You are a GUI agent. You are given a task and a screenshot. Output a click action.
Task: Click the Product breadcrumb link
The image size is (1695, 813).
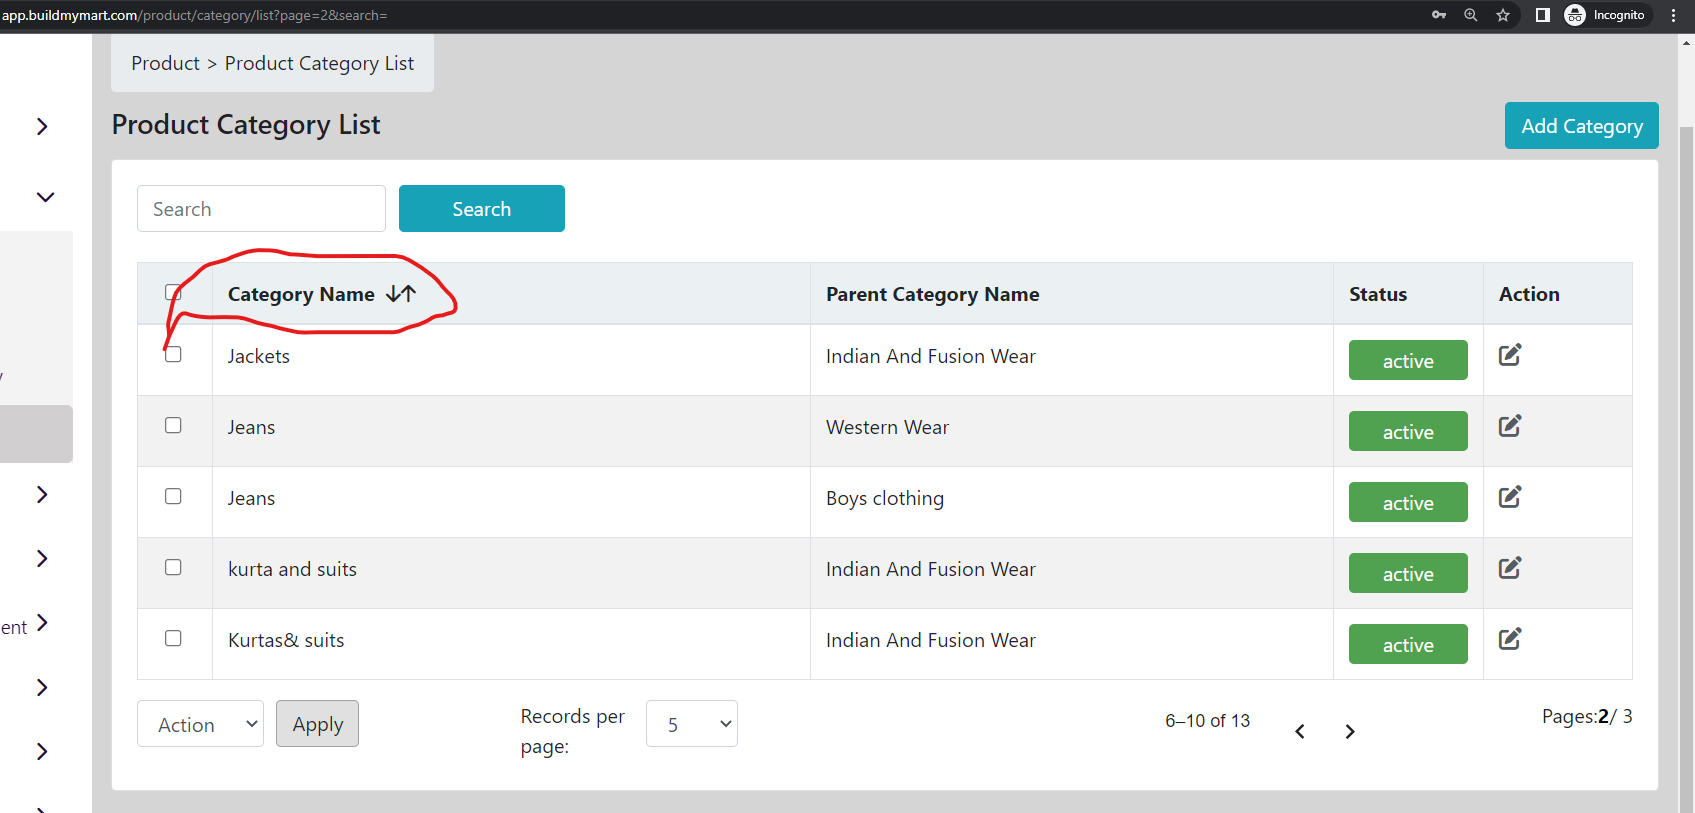coord(165,63)
